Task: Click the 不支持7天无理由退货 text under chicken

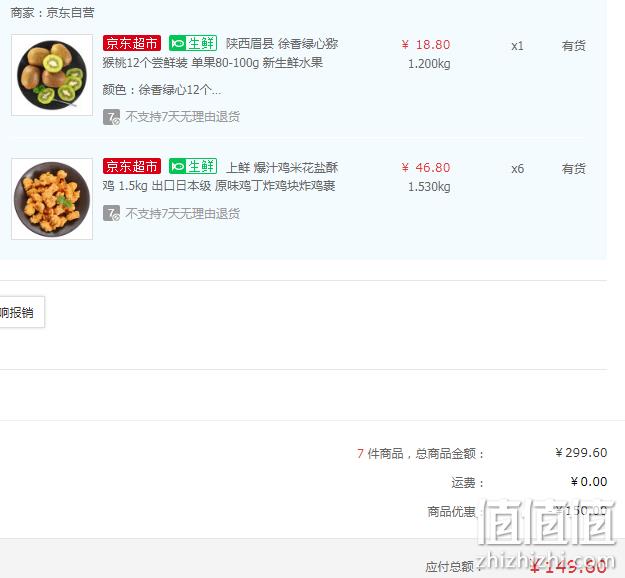Action: click(183, 214)
